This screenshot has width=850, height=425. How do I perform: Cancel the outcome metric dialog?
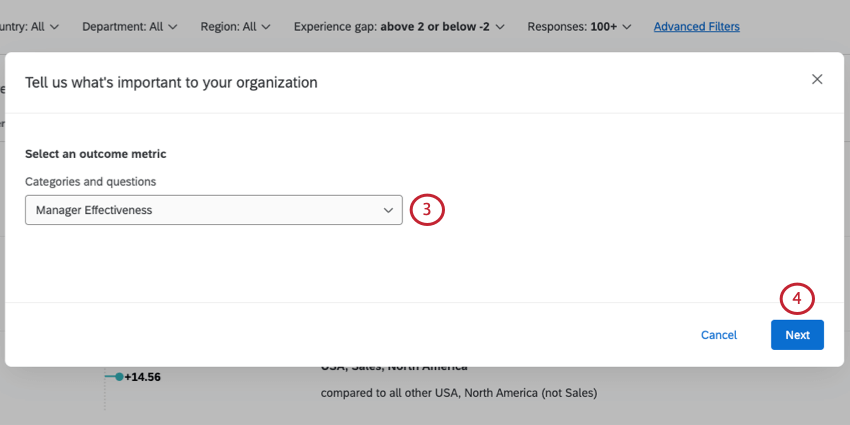718,335
